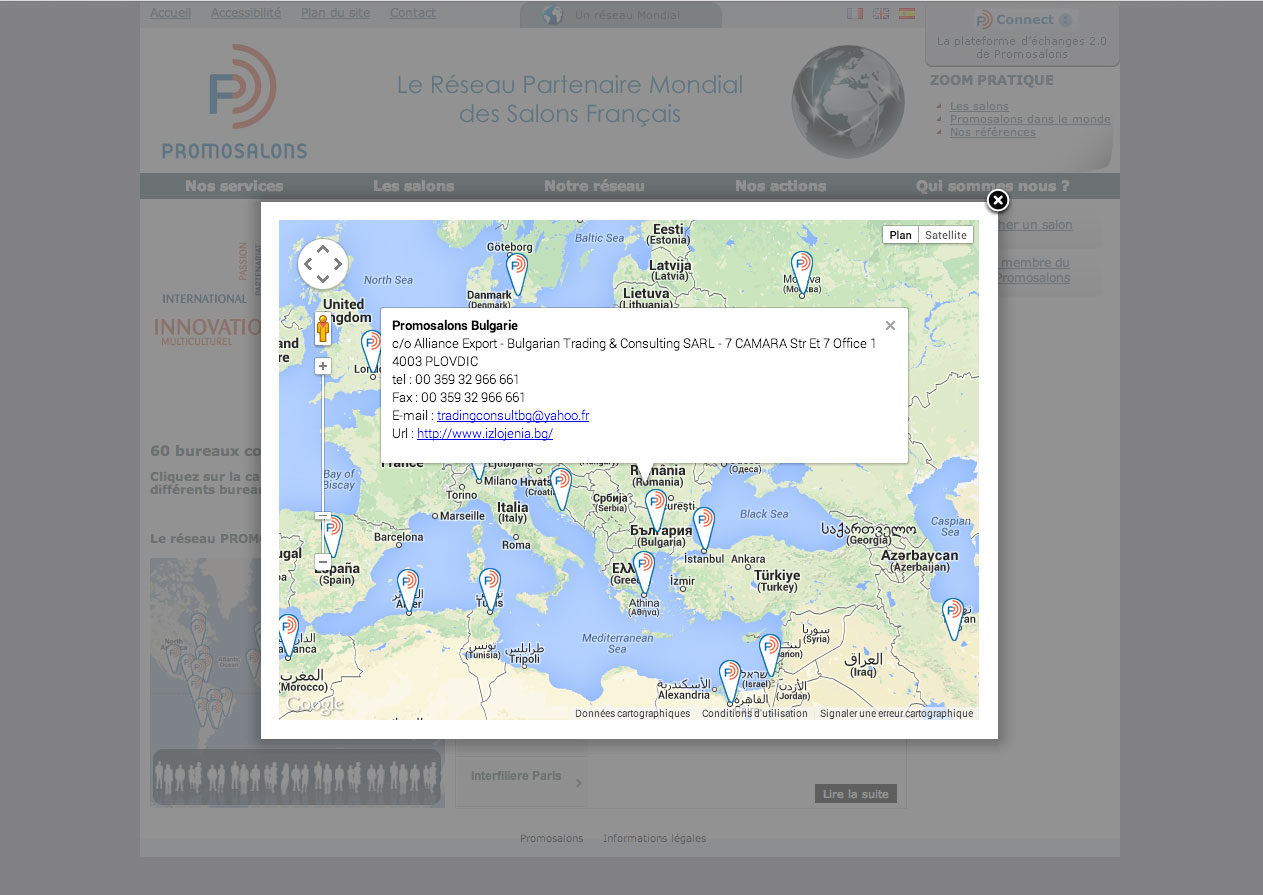The width and height of the screenshot is (1263, 895).
Task: Click the map zoom slider handle
Action: click(323, 516)
